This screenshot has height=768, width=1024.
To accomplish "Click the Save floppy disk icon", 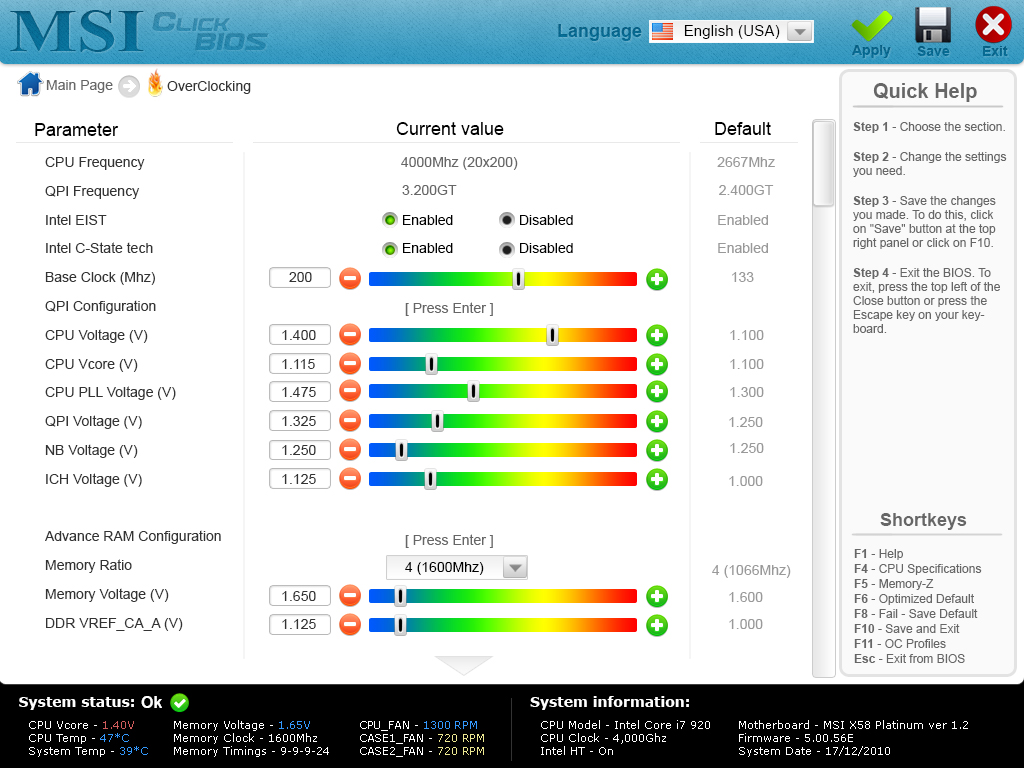I will coord(933,25).
